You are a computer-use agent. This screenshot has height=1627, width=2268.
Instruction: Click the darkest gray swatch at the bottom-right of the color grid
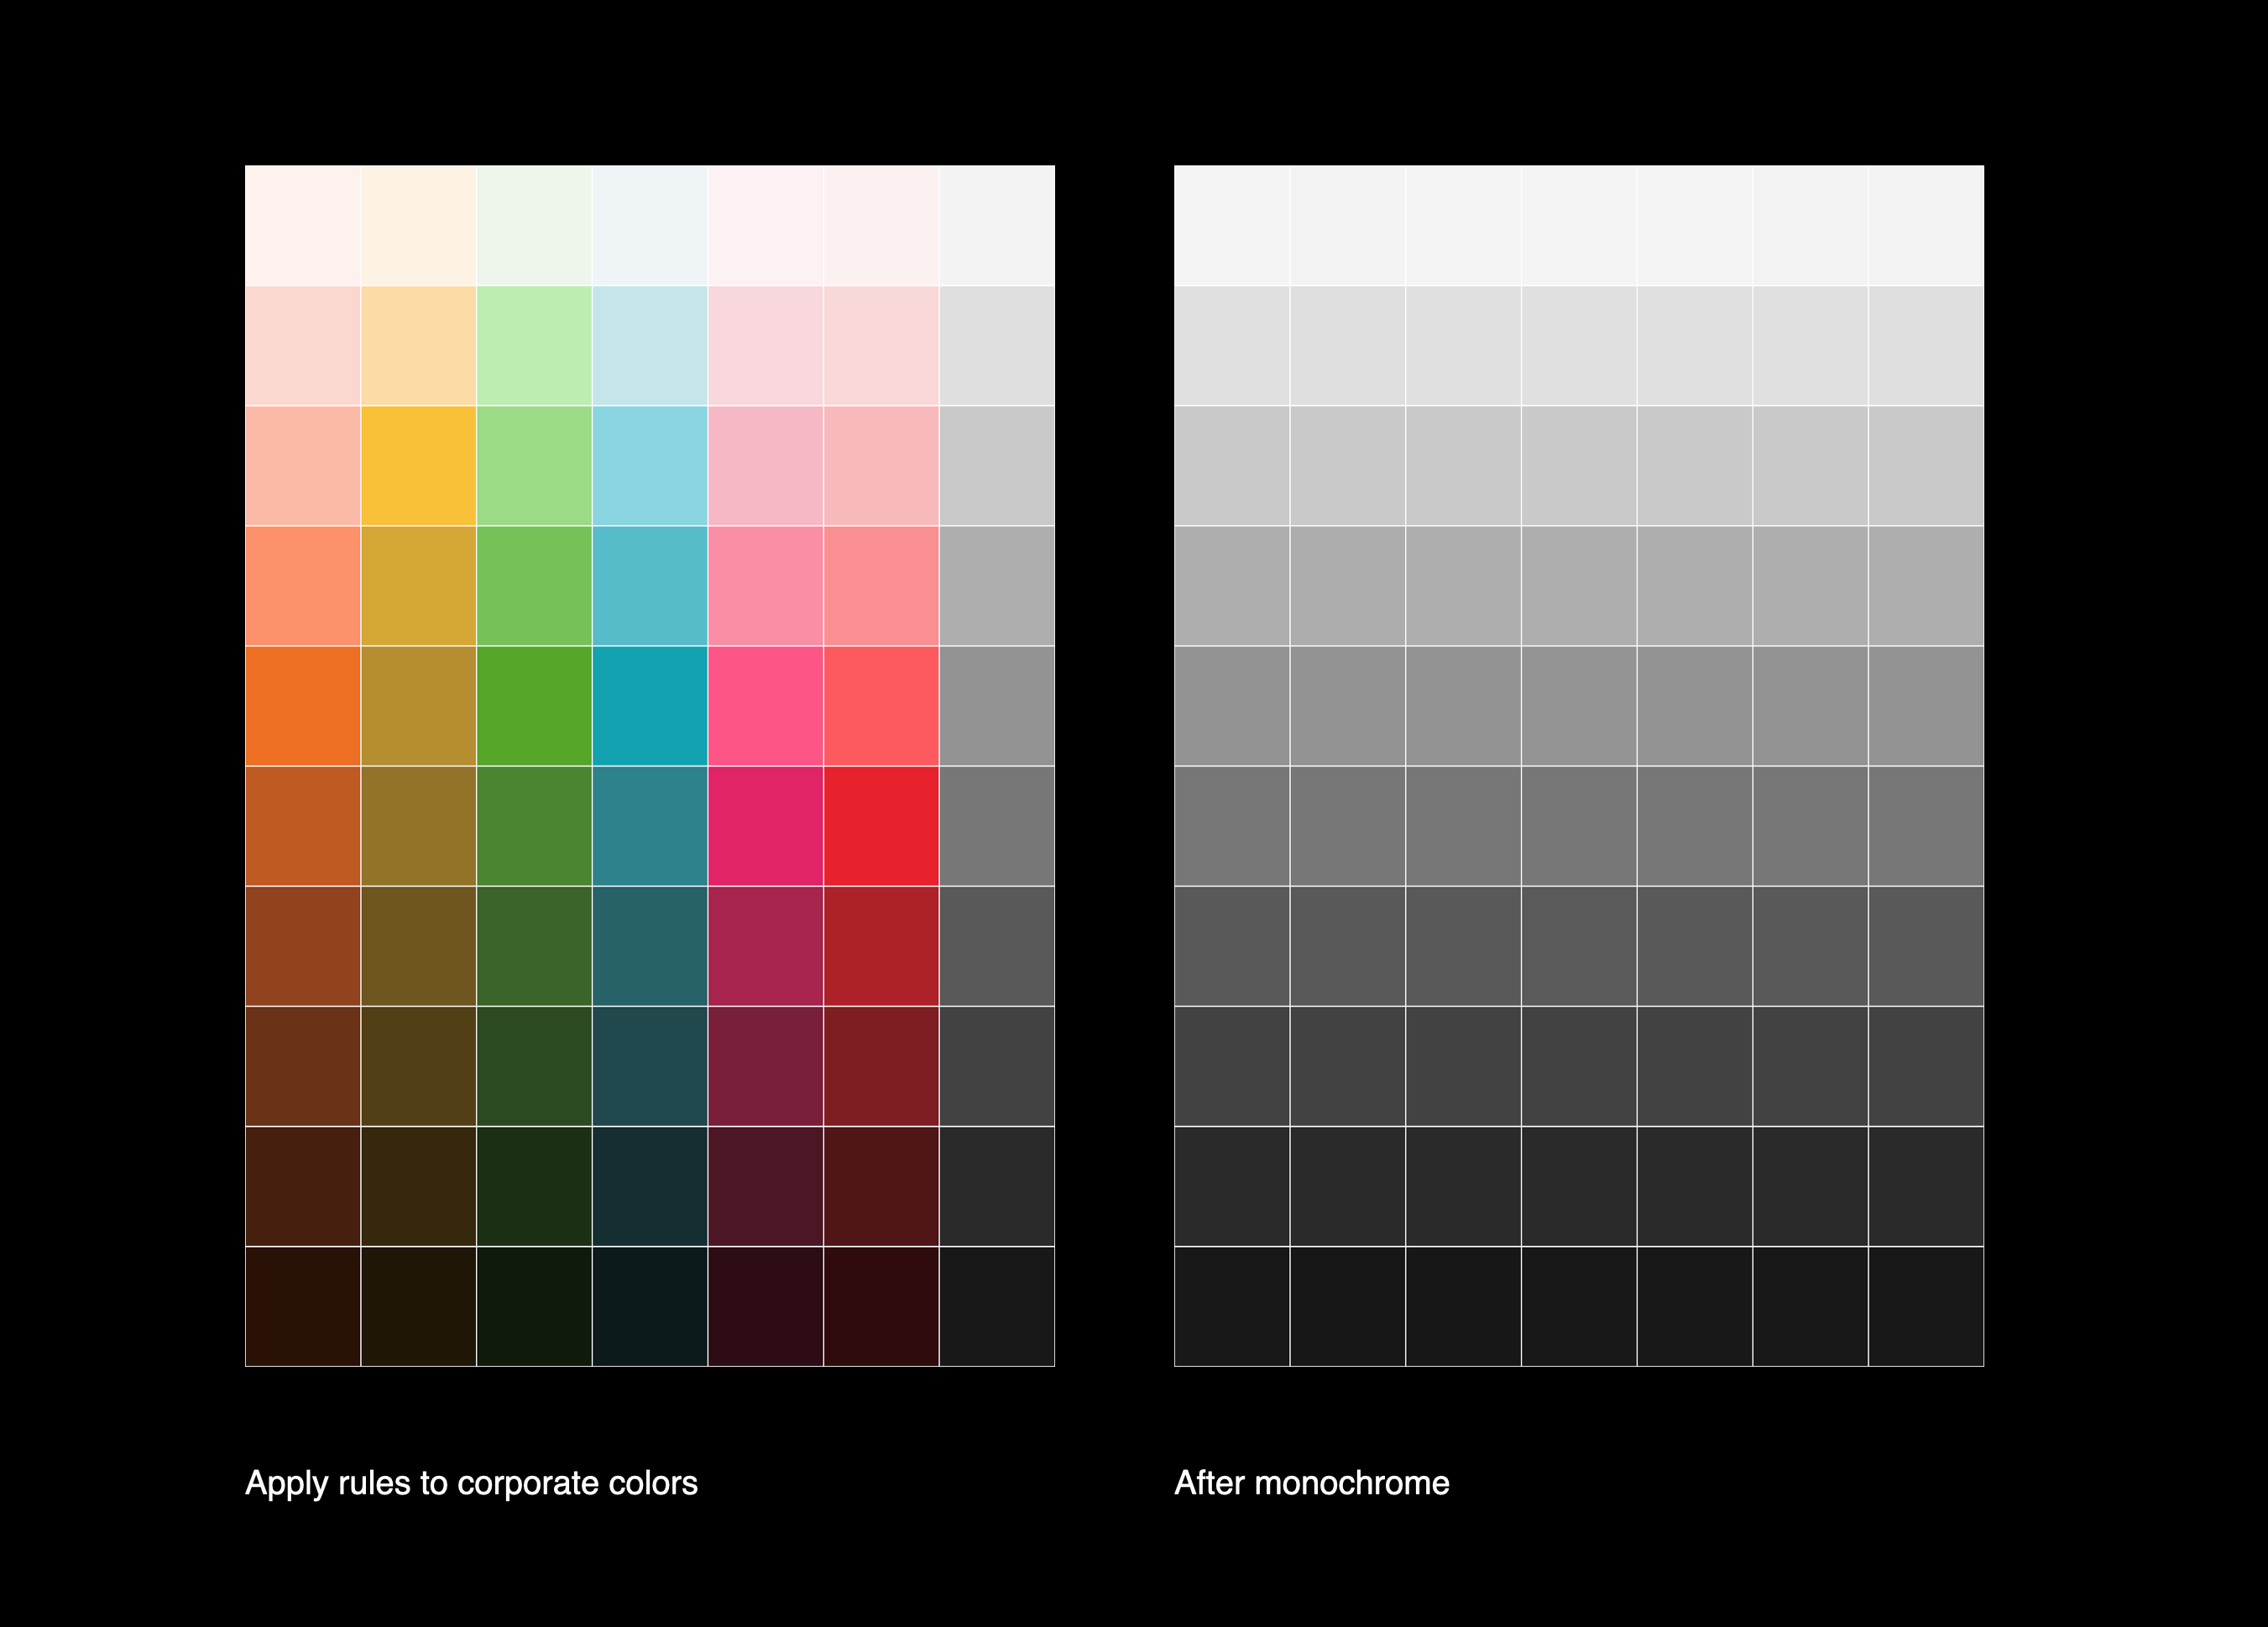coord(997,1306)
